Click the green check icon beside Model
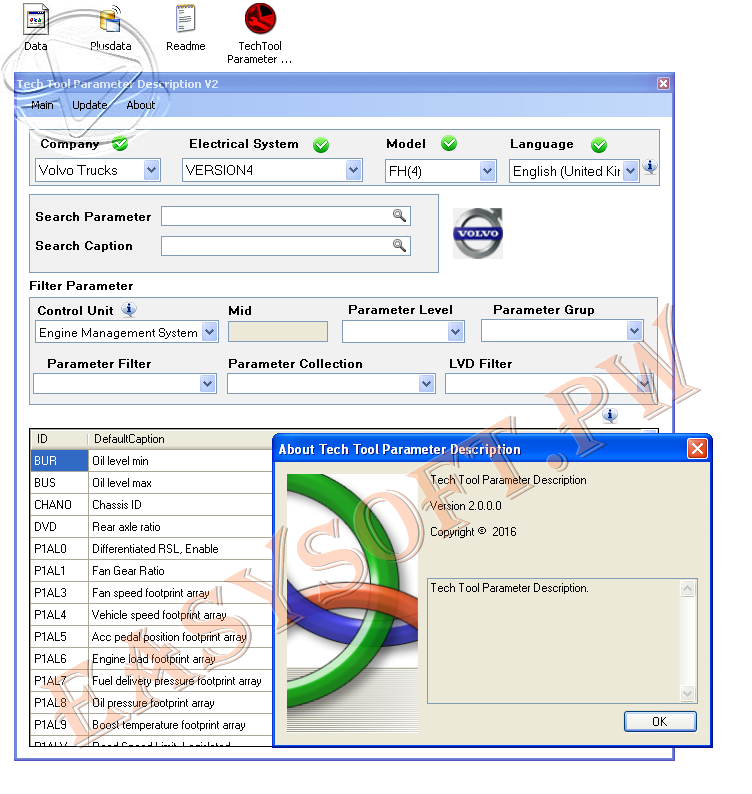The width and height of the screenshot is (752, 794). (449, 144)
